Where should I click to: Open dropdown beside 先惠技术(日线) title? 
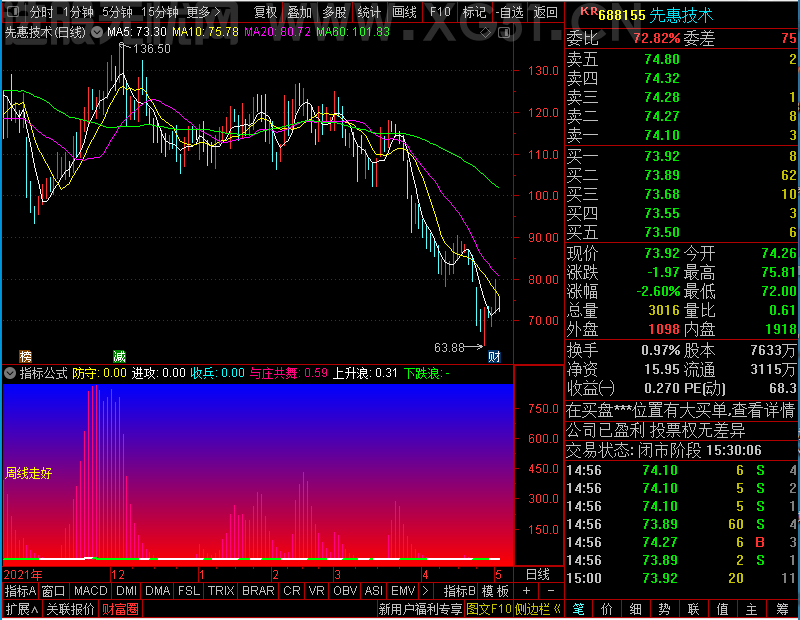(96, 33)
